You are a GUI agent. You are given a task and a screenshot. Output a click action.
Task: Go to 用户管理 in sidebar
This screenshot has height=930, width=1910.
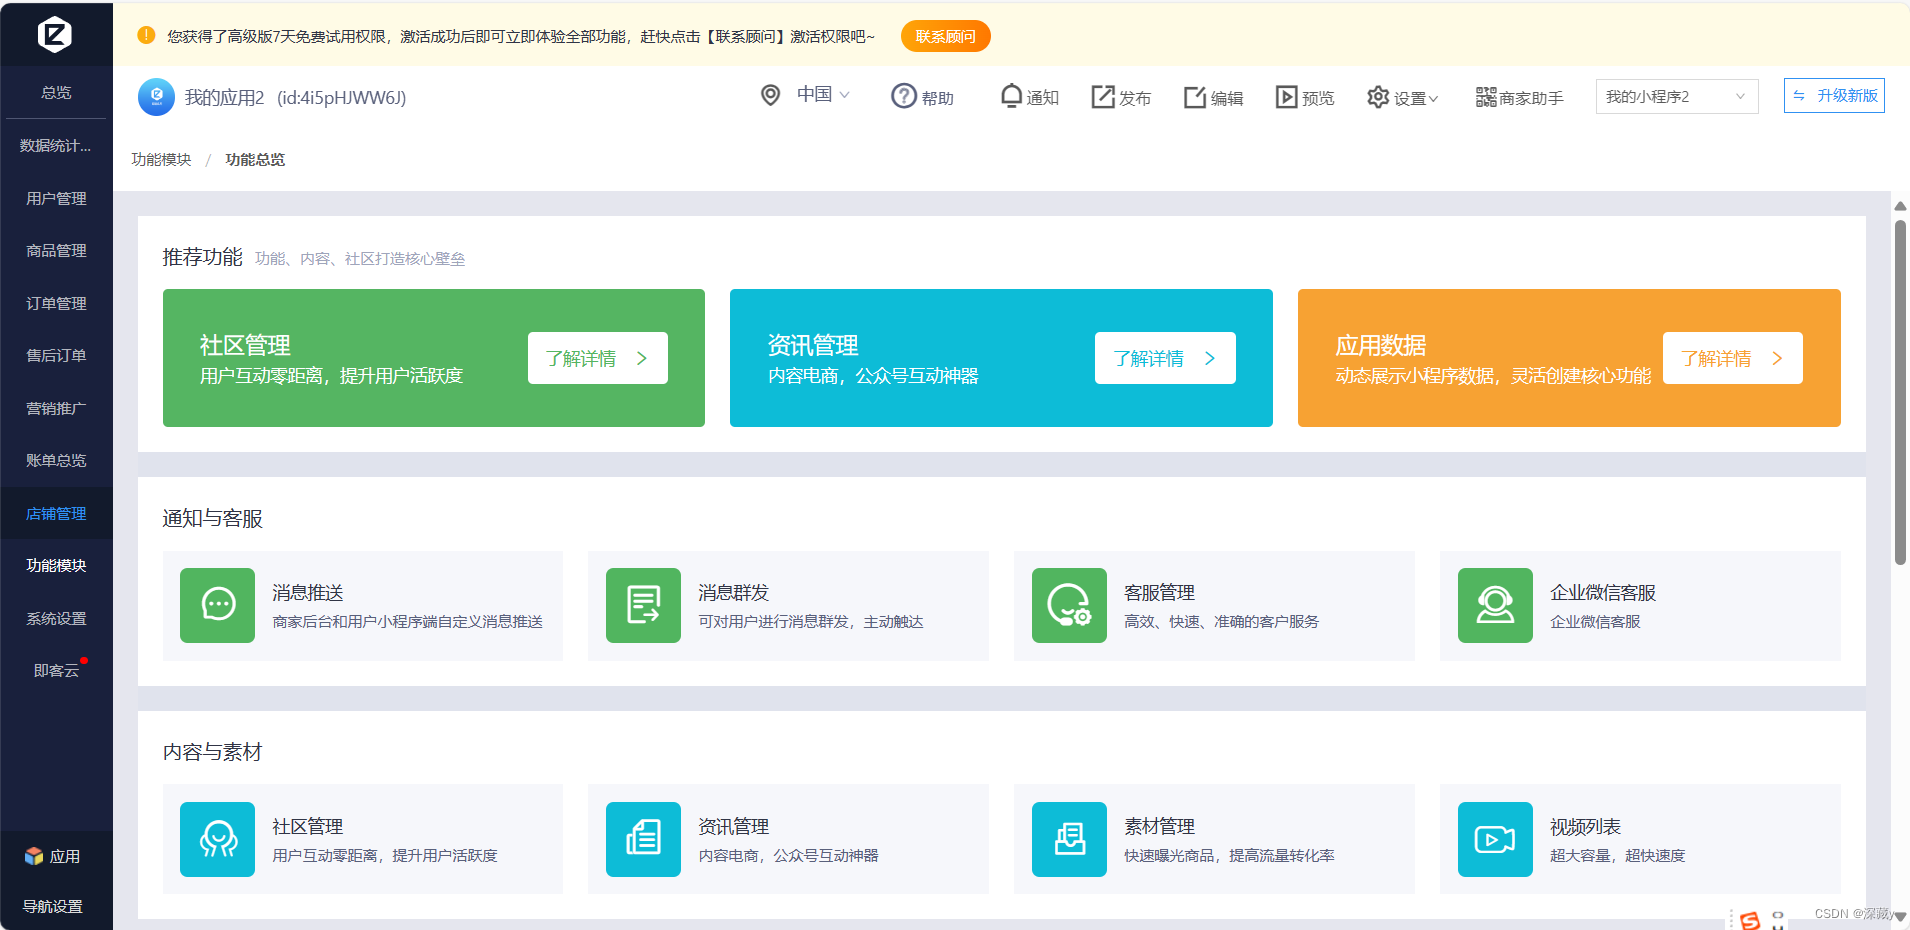pyautogui.click(x=56, y=198)
